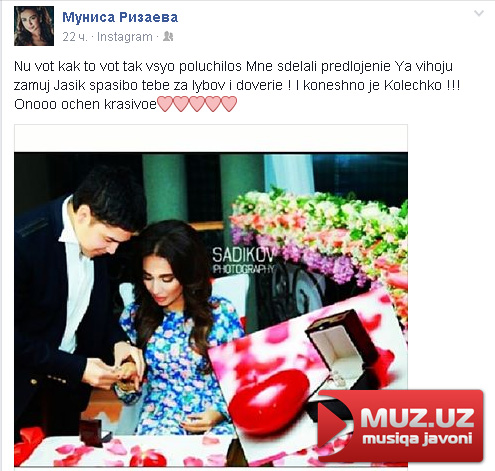
Task: Click the "musiqa javoni" tagline
Action: (x=417, y=438)
